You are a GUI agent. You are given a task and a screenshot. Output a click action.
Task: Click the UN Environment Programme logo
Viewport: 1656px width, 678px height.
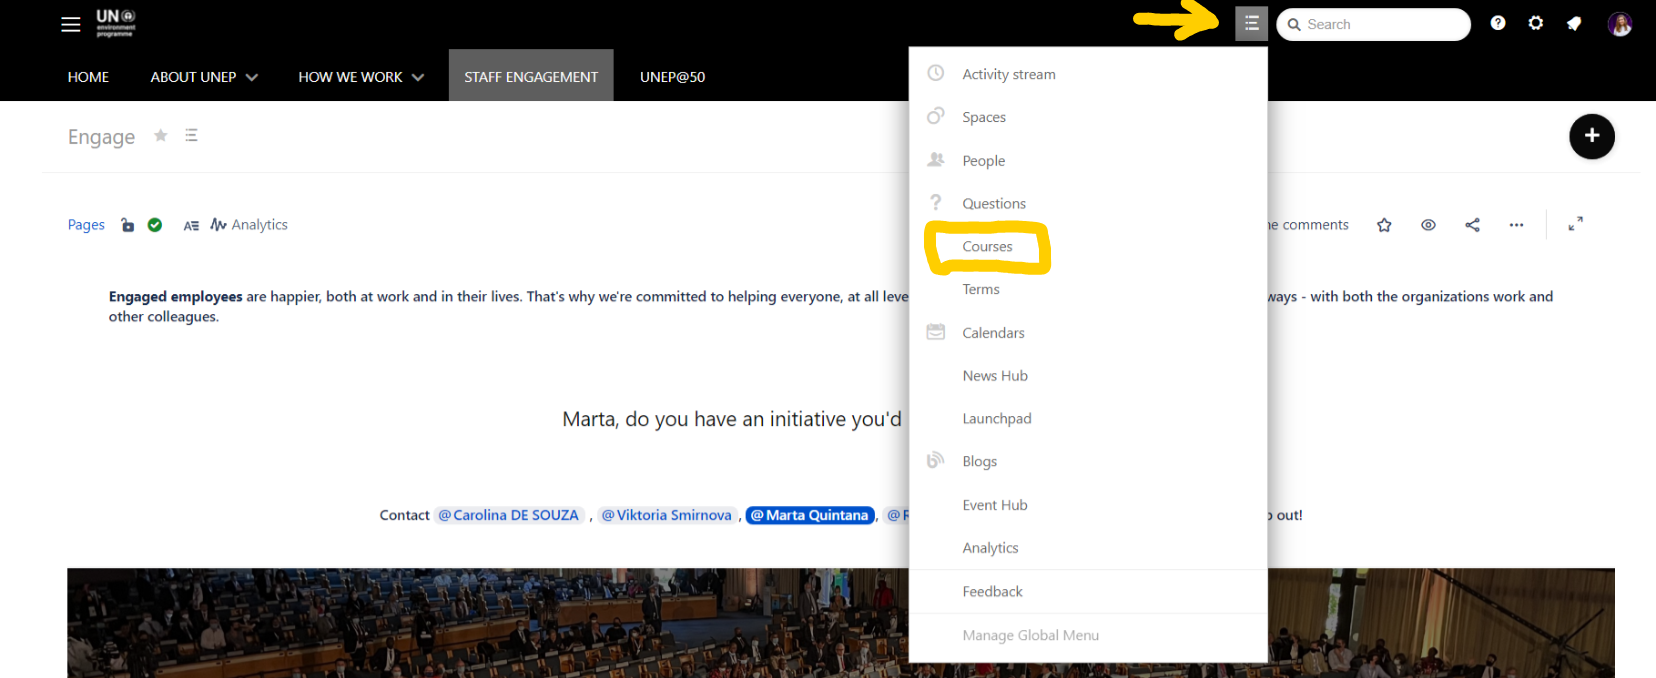coord(115,23)
